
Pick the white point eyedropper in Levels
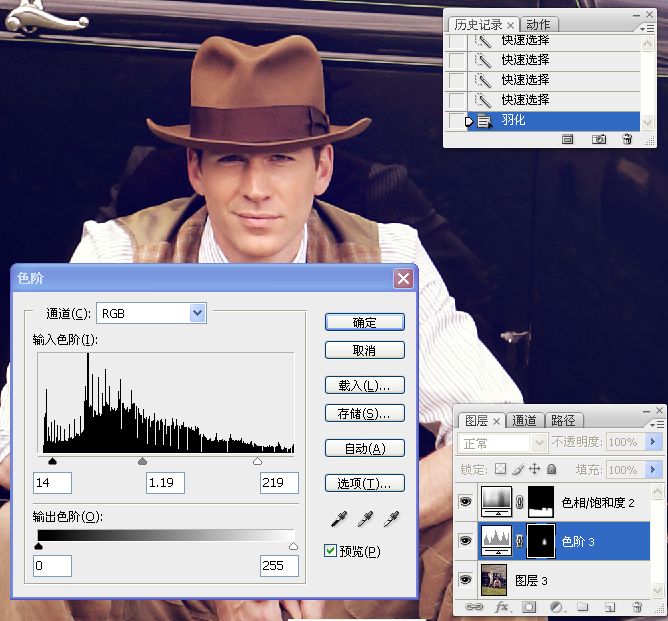pyautogui.click(x=391, y=518)
